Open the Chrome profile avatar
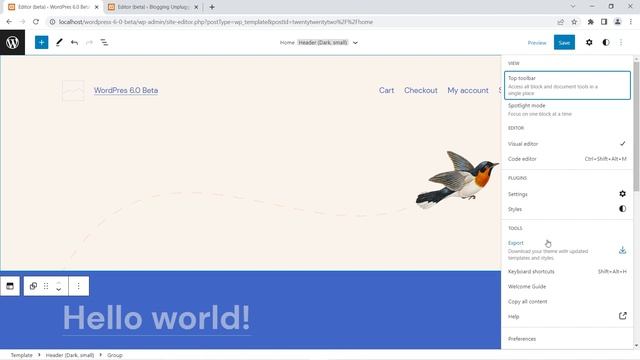 click(618, 22)
